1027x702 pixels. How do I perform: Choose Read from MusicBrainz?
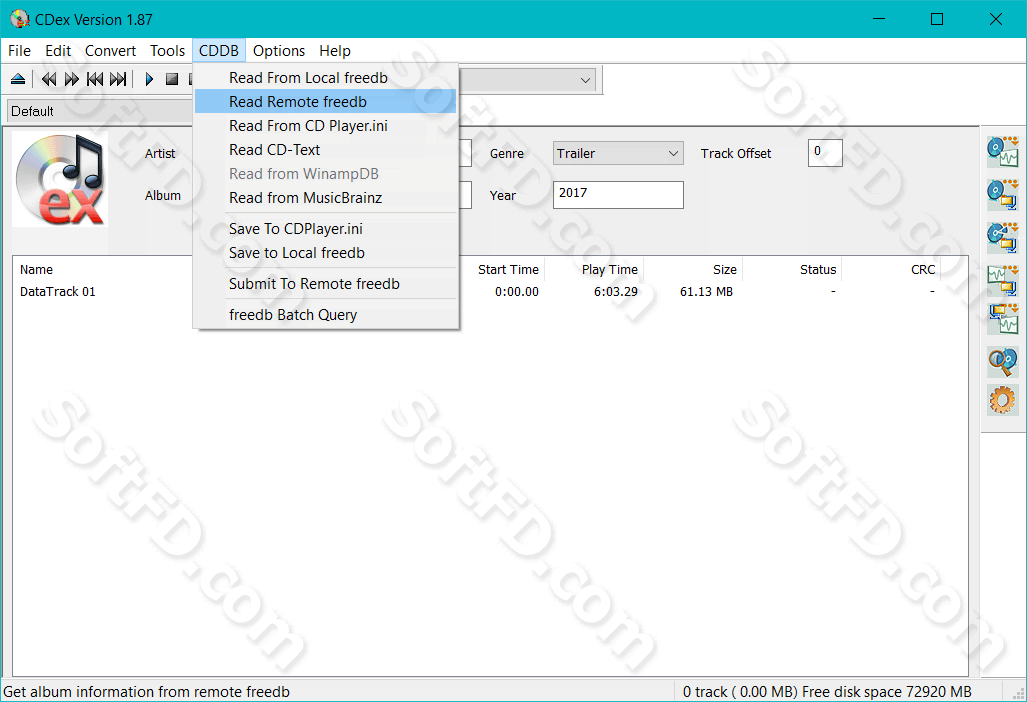click(326, 198)
